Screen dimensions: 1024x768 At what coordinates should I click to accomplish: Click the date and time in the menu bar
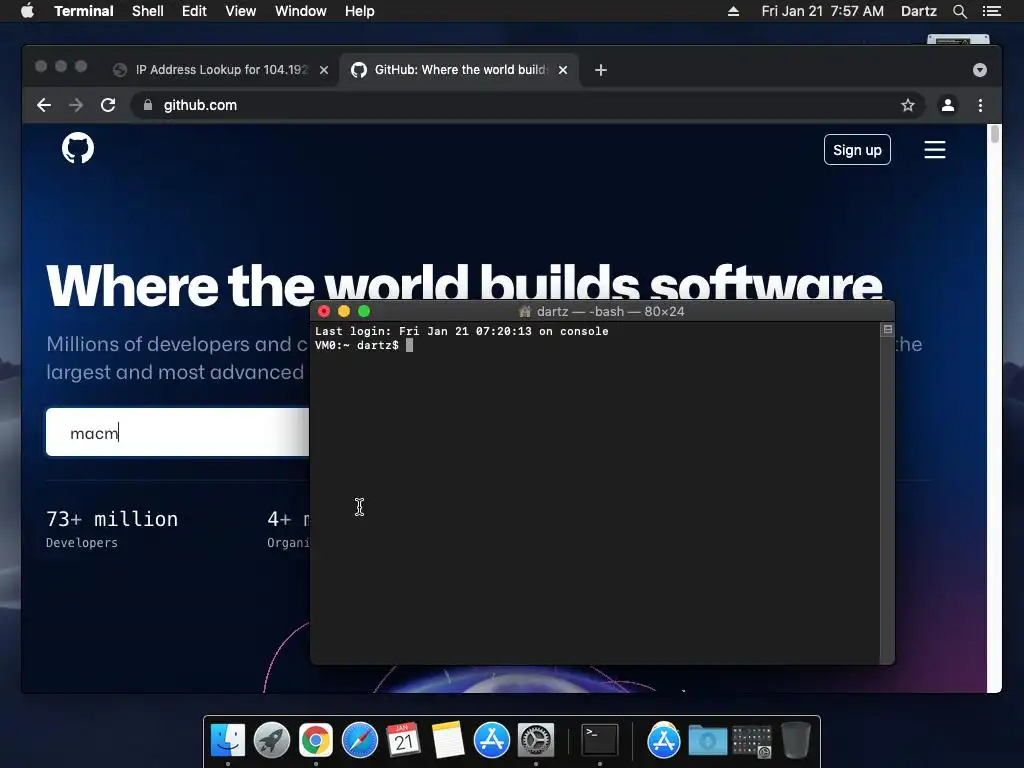click(822, 11)
